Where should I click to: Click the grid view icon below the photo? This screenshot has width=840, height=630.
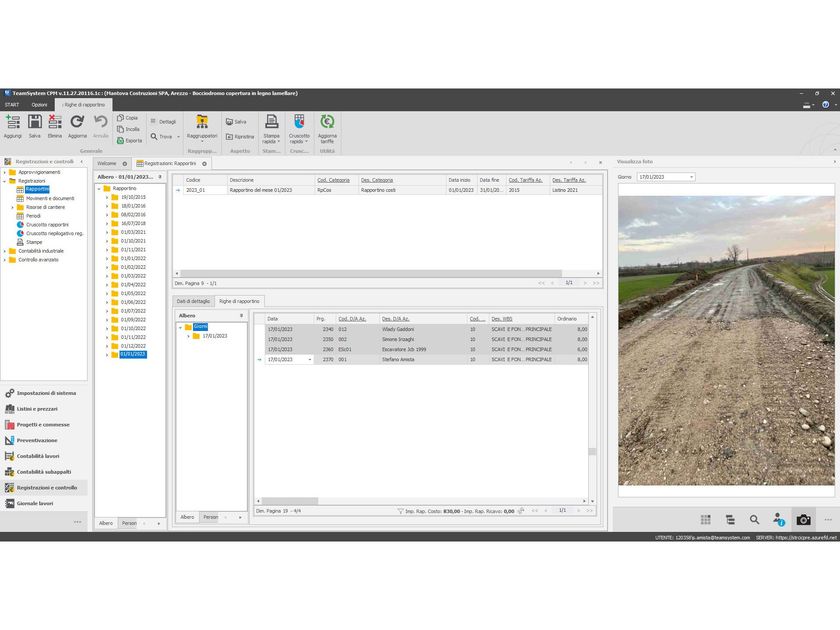tap(706, 520)
